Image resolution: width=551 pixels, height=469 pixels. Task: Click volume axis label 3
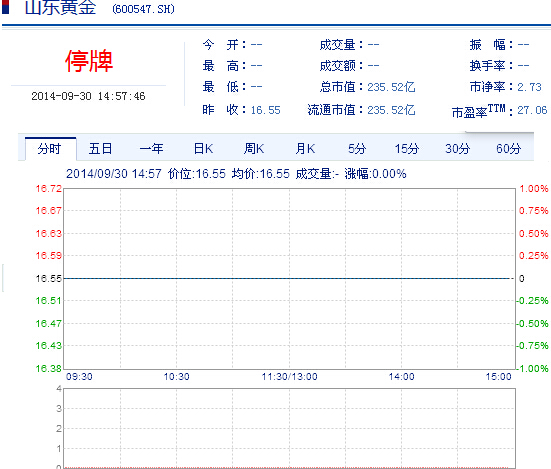click(x=59, y=409)
